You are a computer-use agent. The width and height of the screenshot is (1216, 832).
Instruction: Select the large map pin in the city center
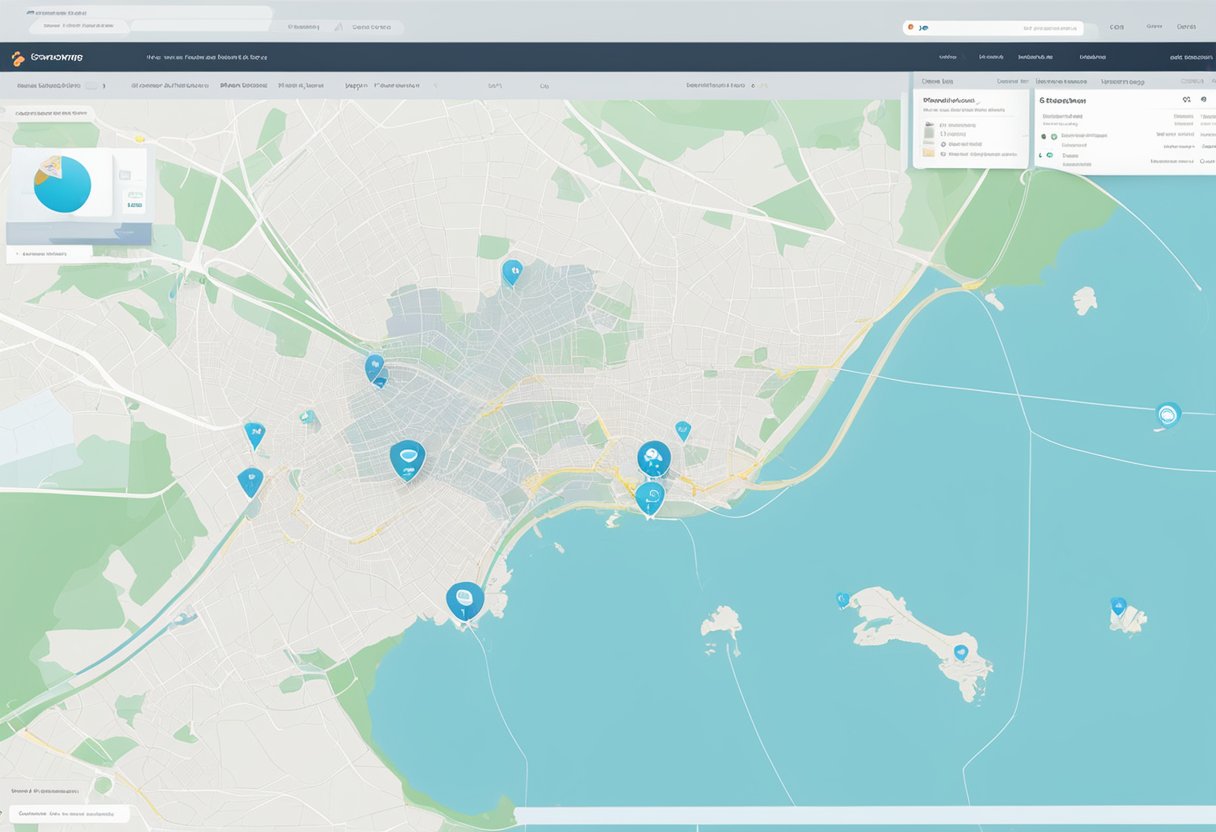(x=407, y=460)
